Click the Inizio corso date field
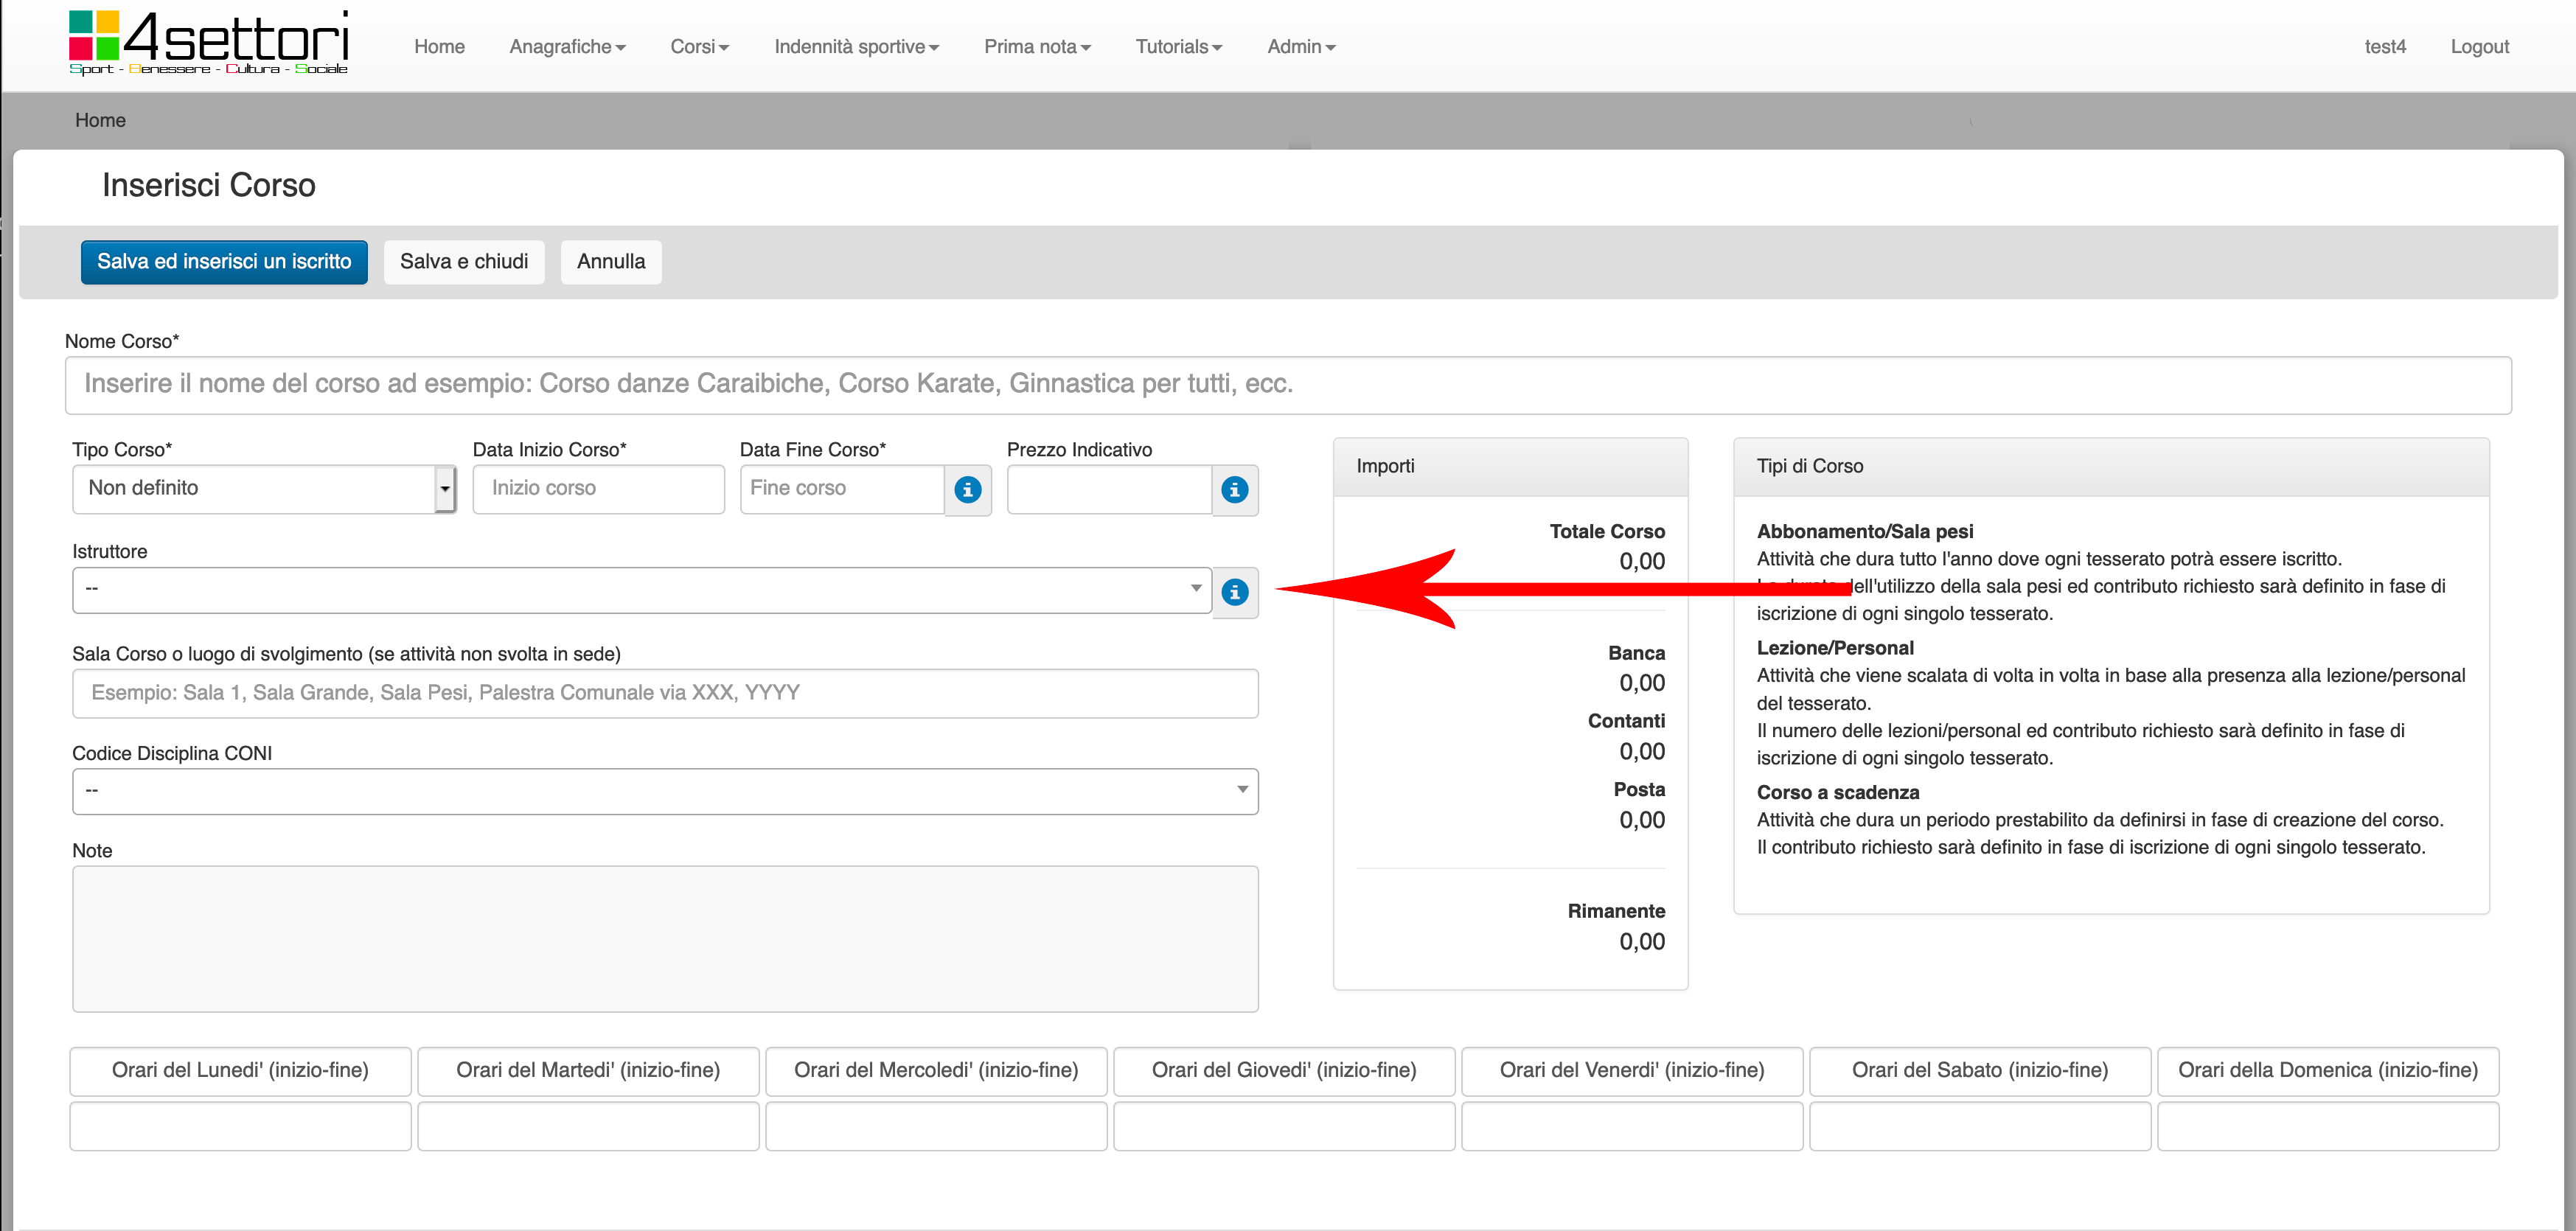This screenshot has width=2576, height=1231. pyautogui.click(x=598, y=489)
